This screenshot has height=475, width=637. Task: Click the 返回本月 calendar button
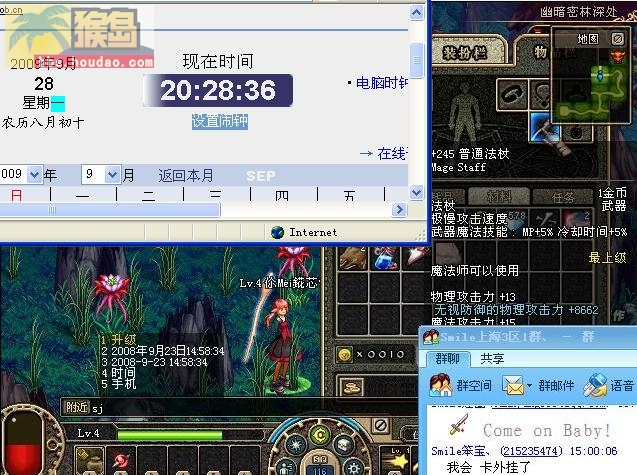[186, 176]
